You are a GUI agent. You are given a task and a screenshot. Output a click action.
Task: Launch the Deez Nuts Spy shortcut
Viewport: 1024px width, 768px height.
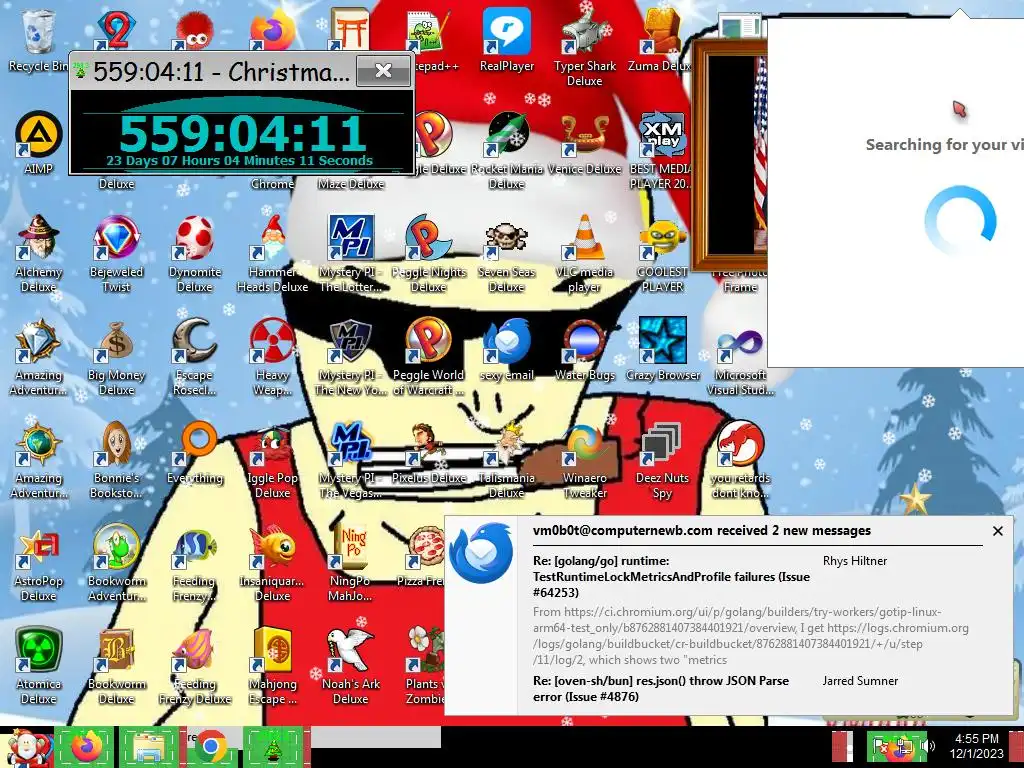click(x=662, y=459)
